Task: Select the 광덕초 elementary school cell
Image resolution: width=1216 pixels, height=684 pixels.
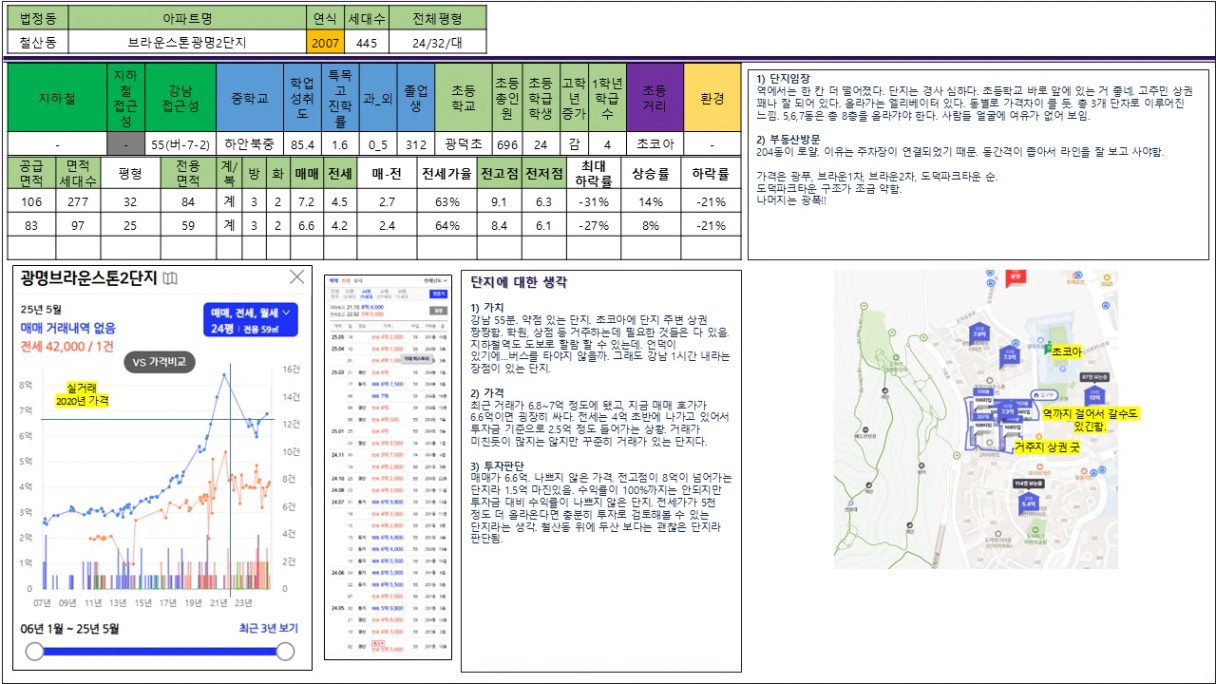Action: tap(464, 144)
